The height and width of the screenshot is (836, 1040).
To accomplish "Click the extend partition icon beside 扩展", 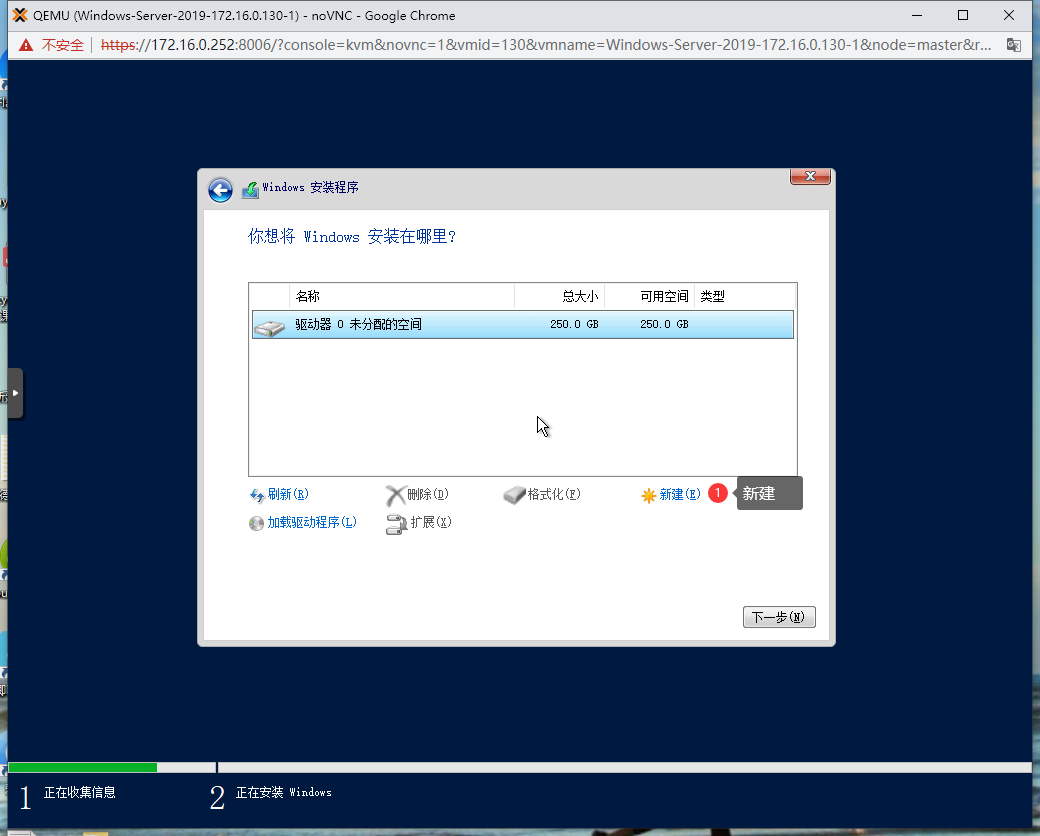I will pyautogui.click(x=396, y=524).
